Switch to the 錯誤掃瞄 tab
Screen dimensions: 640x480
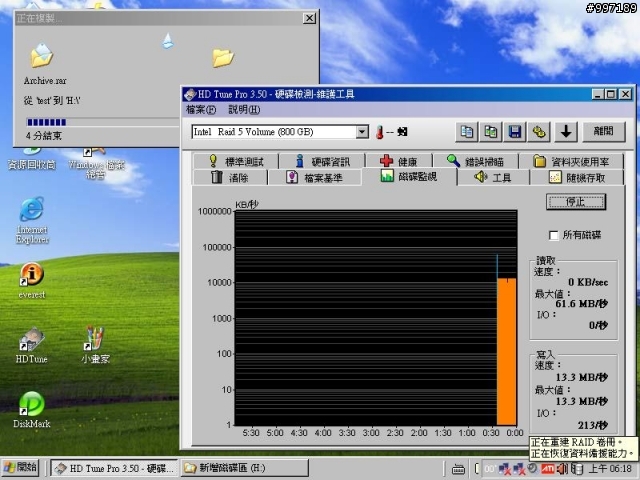(x=475, y=162)
